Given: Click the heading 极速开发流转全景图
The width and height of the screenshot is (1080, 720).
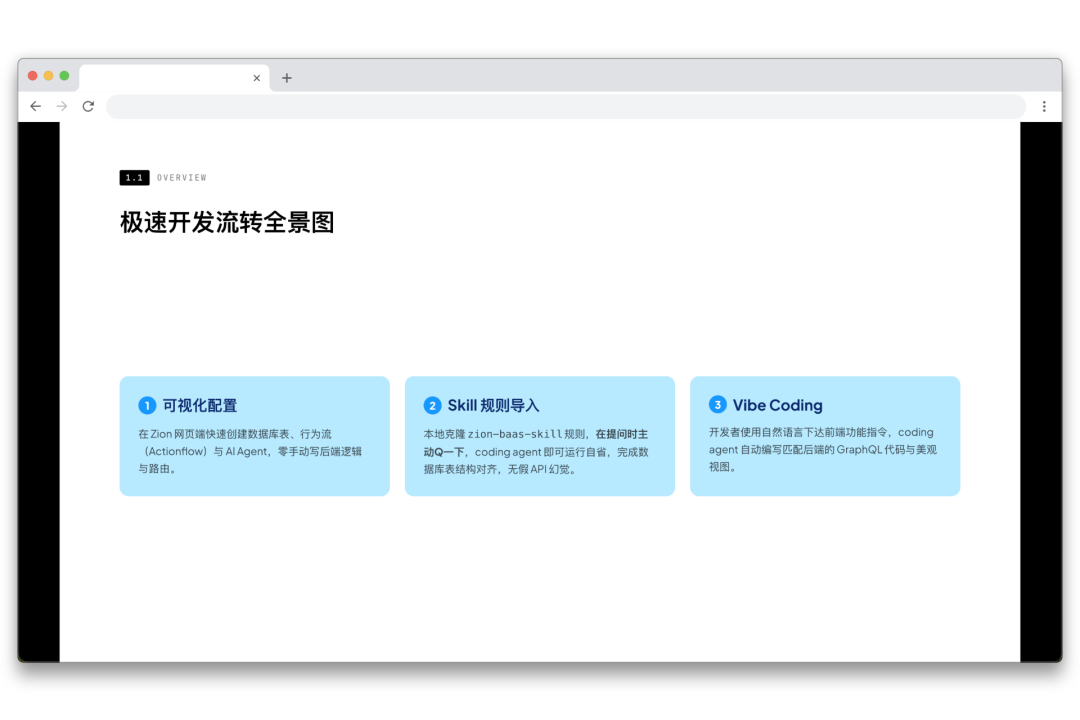Looking at the screenshot, I should (227, 223).
